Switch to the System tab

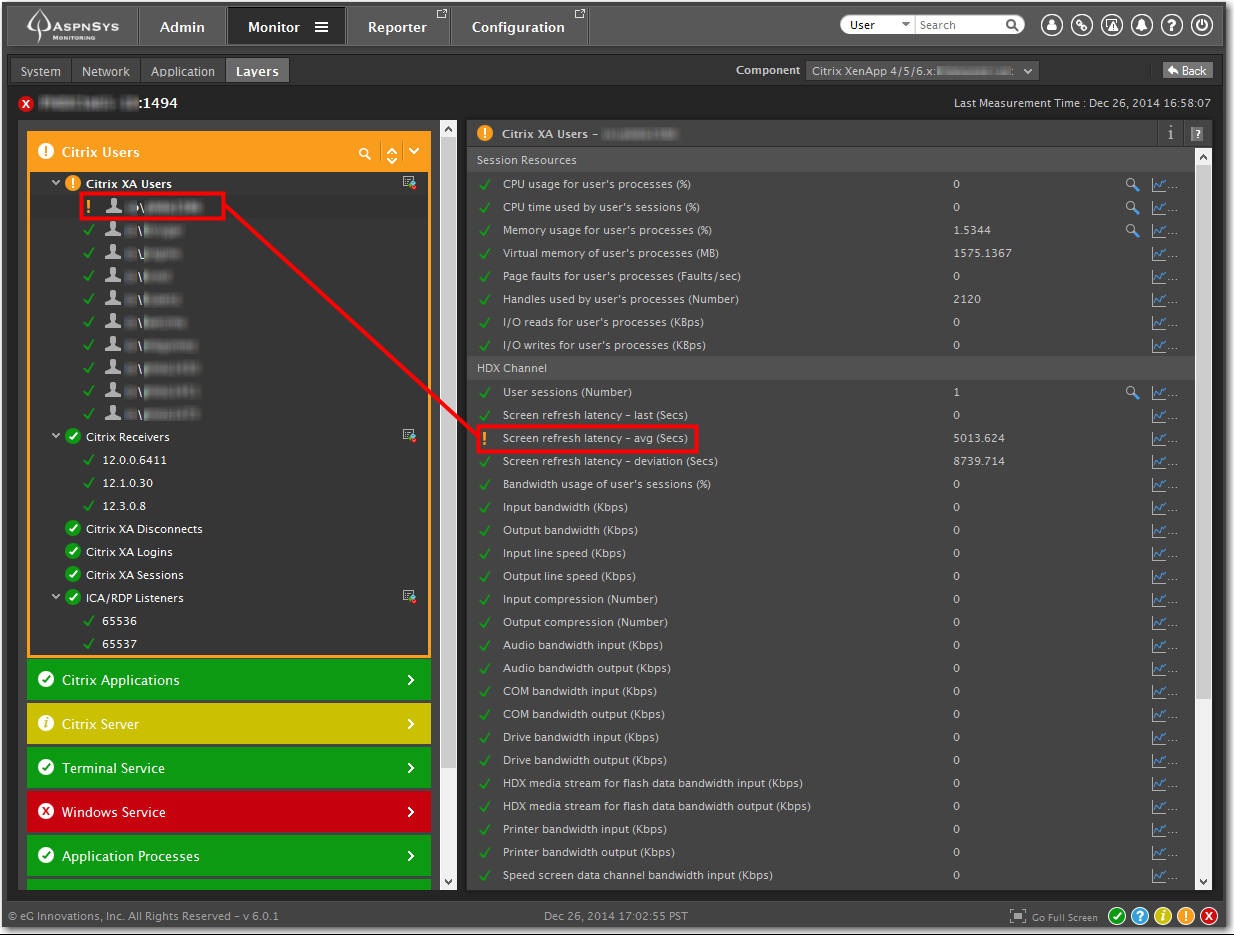(41, 71)
